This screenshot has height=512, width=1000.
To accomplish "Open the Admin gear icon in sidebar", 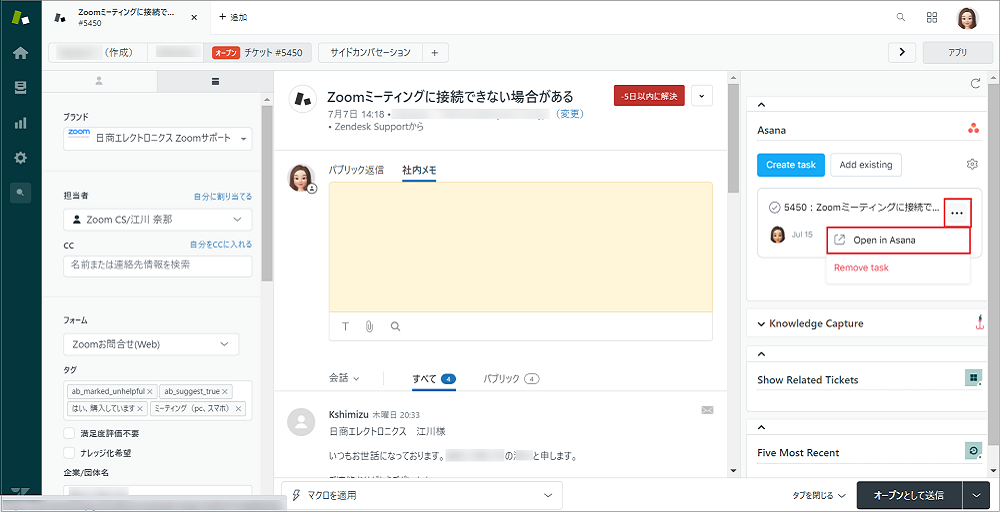I will 20,157.
